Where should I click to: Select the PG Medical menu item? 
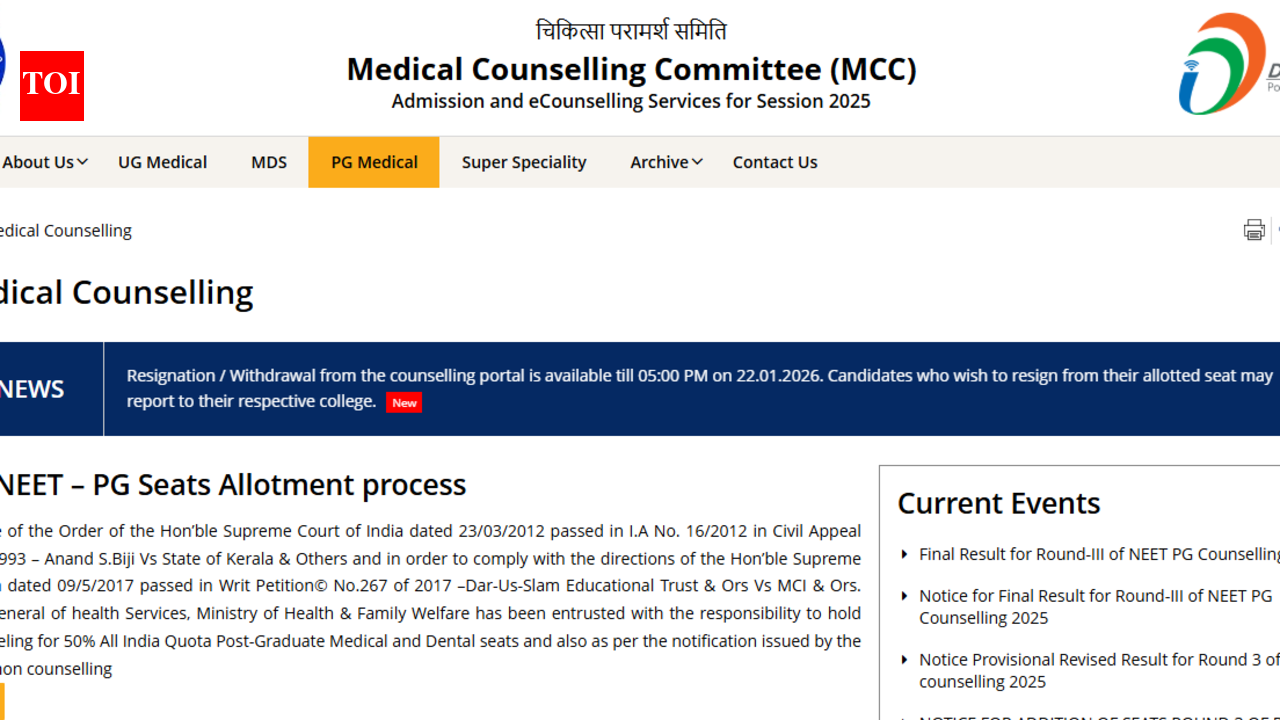tap(374, 162)
